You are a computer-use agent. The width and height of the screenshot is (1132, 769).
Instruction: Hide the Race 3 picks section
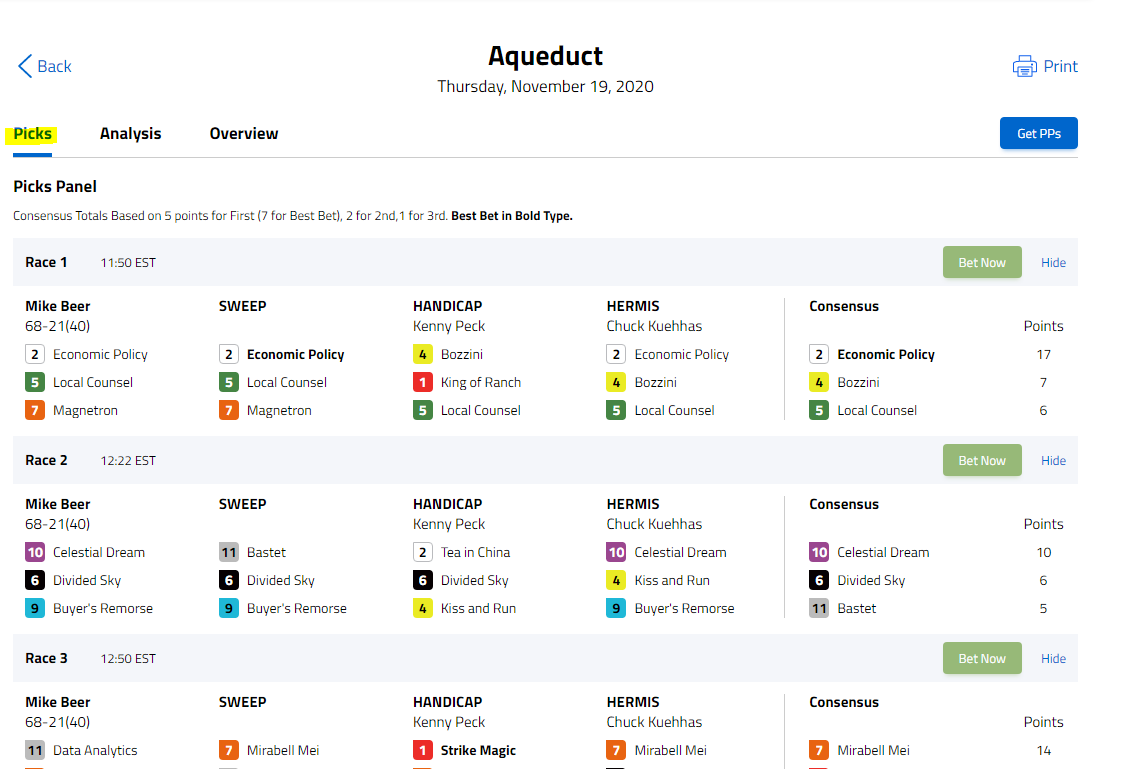[1053, 659]
